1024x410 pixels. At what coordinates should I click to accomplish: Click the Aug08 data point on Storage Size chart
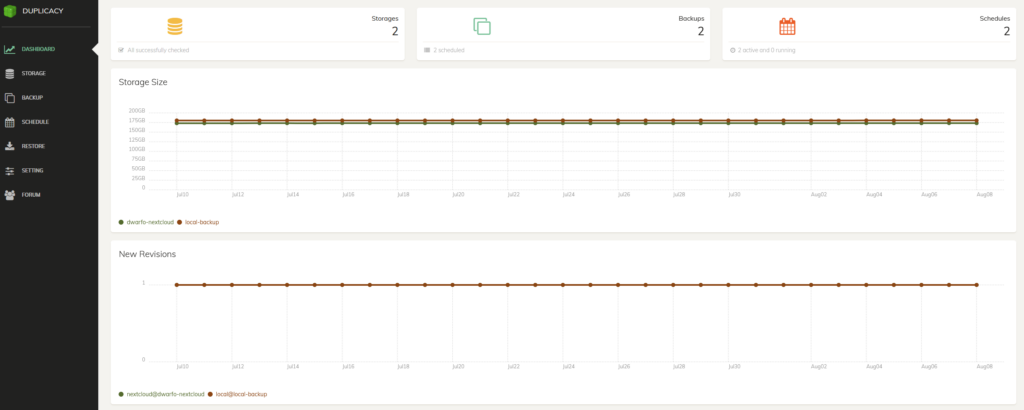[x=976, y=121]
